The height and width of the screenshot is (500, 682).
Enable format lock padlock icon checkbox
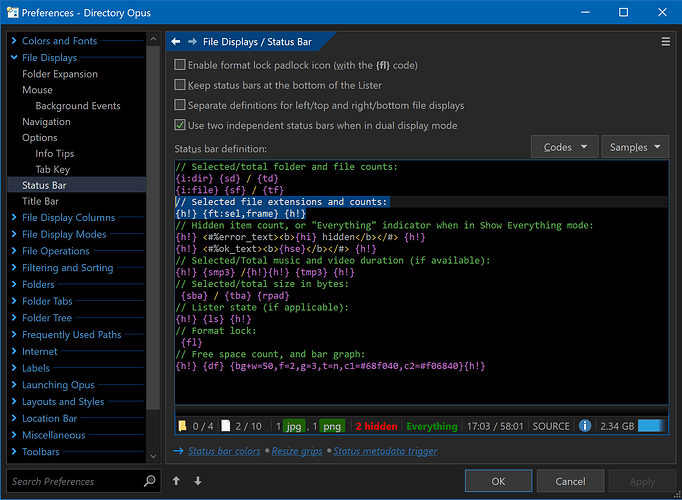180,65
